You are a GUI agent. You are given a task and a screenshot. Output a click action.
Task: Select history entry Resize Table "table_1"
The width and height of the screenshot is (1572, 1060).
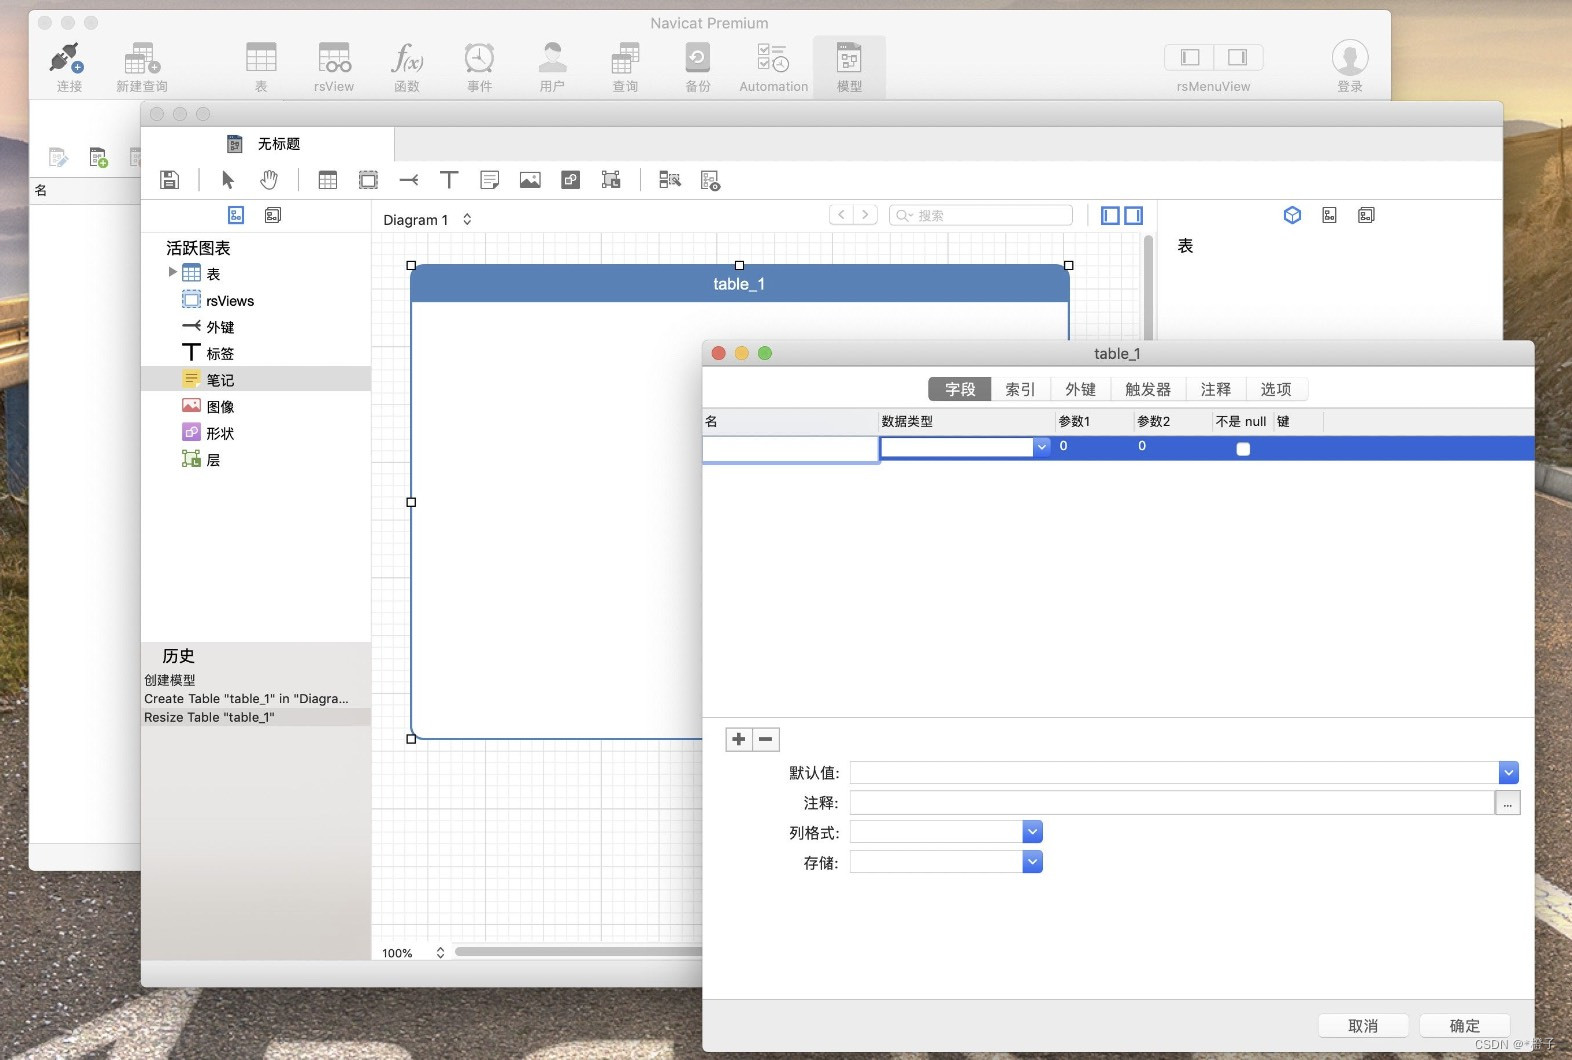pyautogui.click(x=256, y=717)
